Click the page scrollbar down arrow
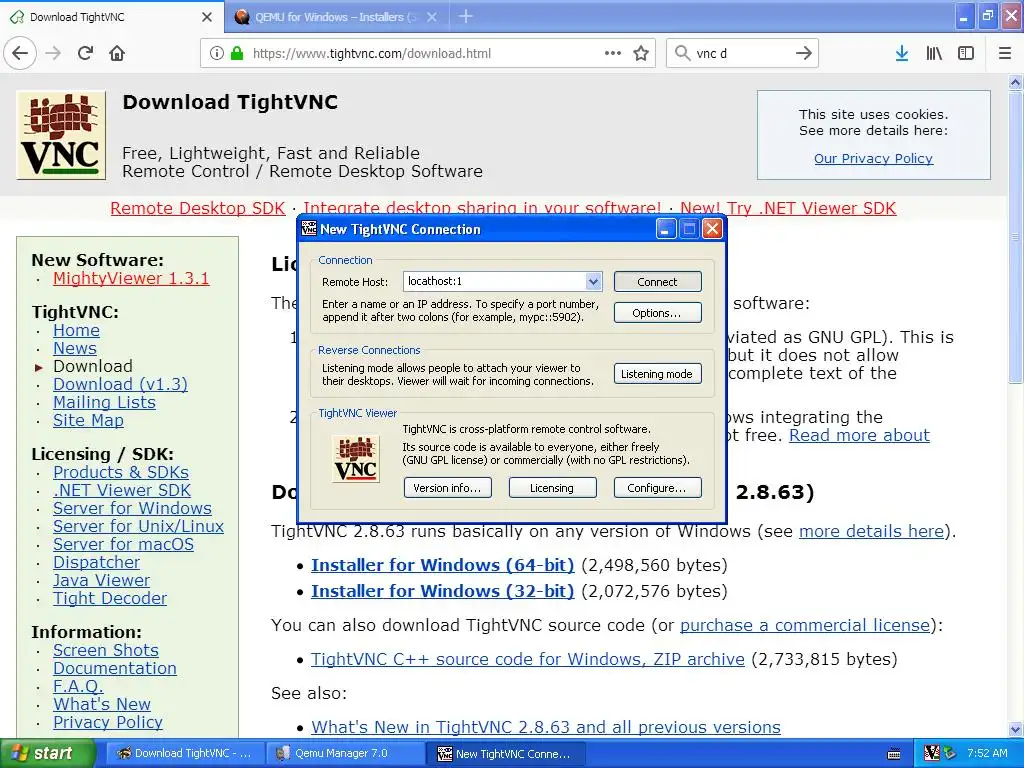 tap(1016, 729)
